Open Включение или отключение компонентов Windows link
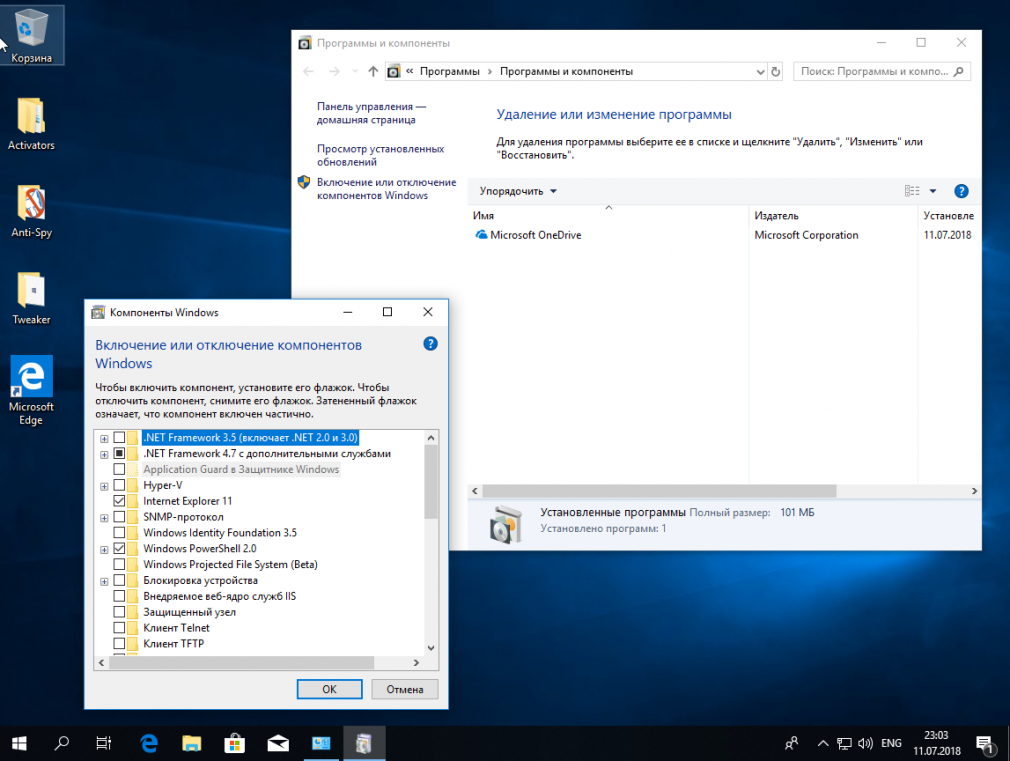The width and height of the screenshot is (1010, 761). (x=386, y=189)
